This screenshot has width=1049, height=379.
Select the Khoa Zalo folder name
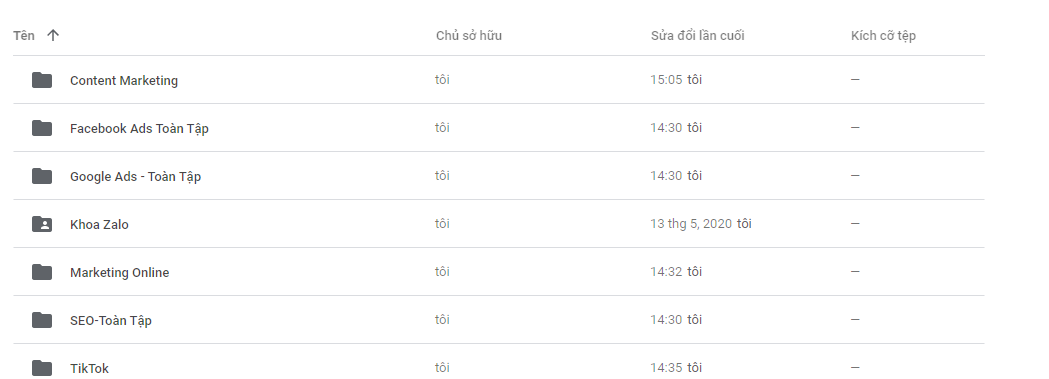tap(99, 225)
